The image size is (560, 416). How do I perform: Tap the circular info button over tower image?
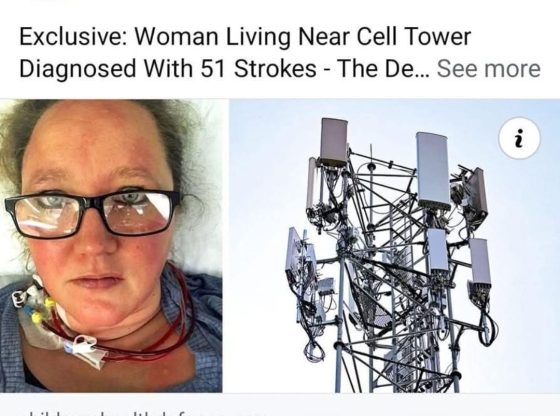(519, 138)
